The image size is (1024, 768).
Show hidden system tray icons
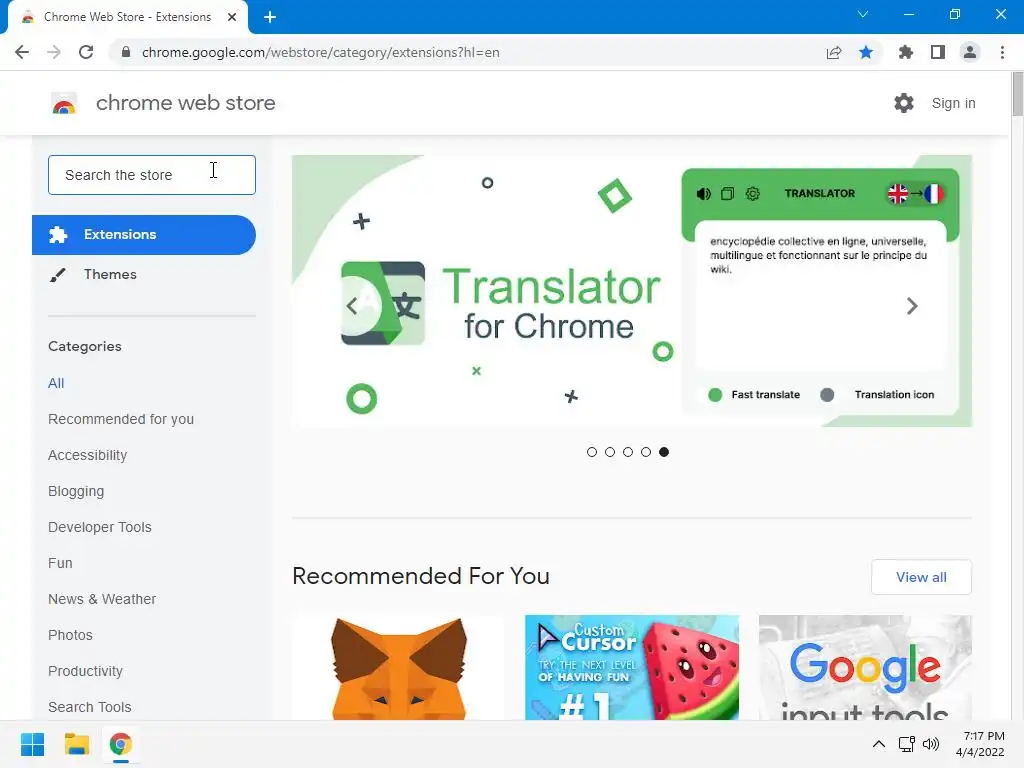point(879,744)
